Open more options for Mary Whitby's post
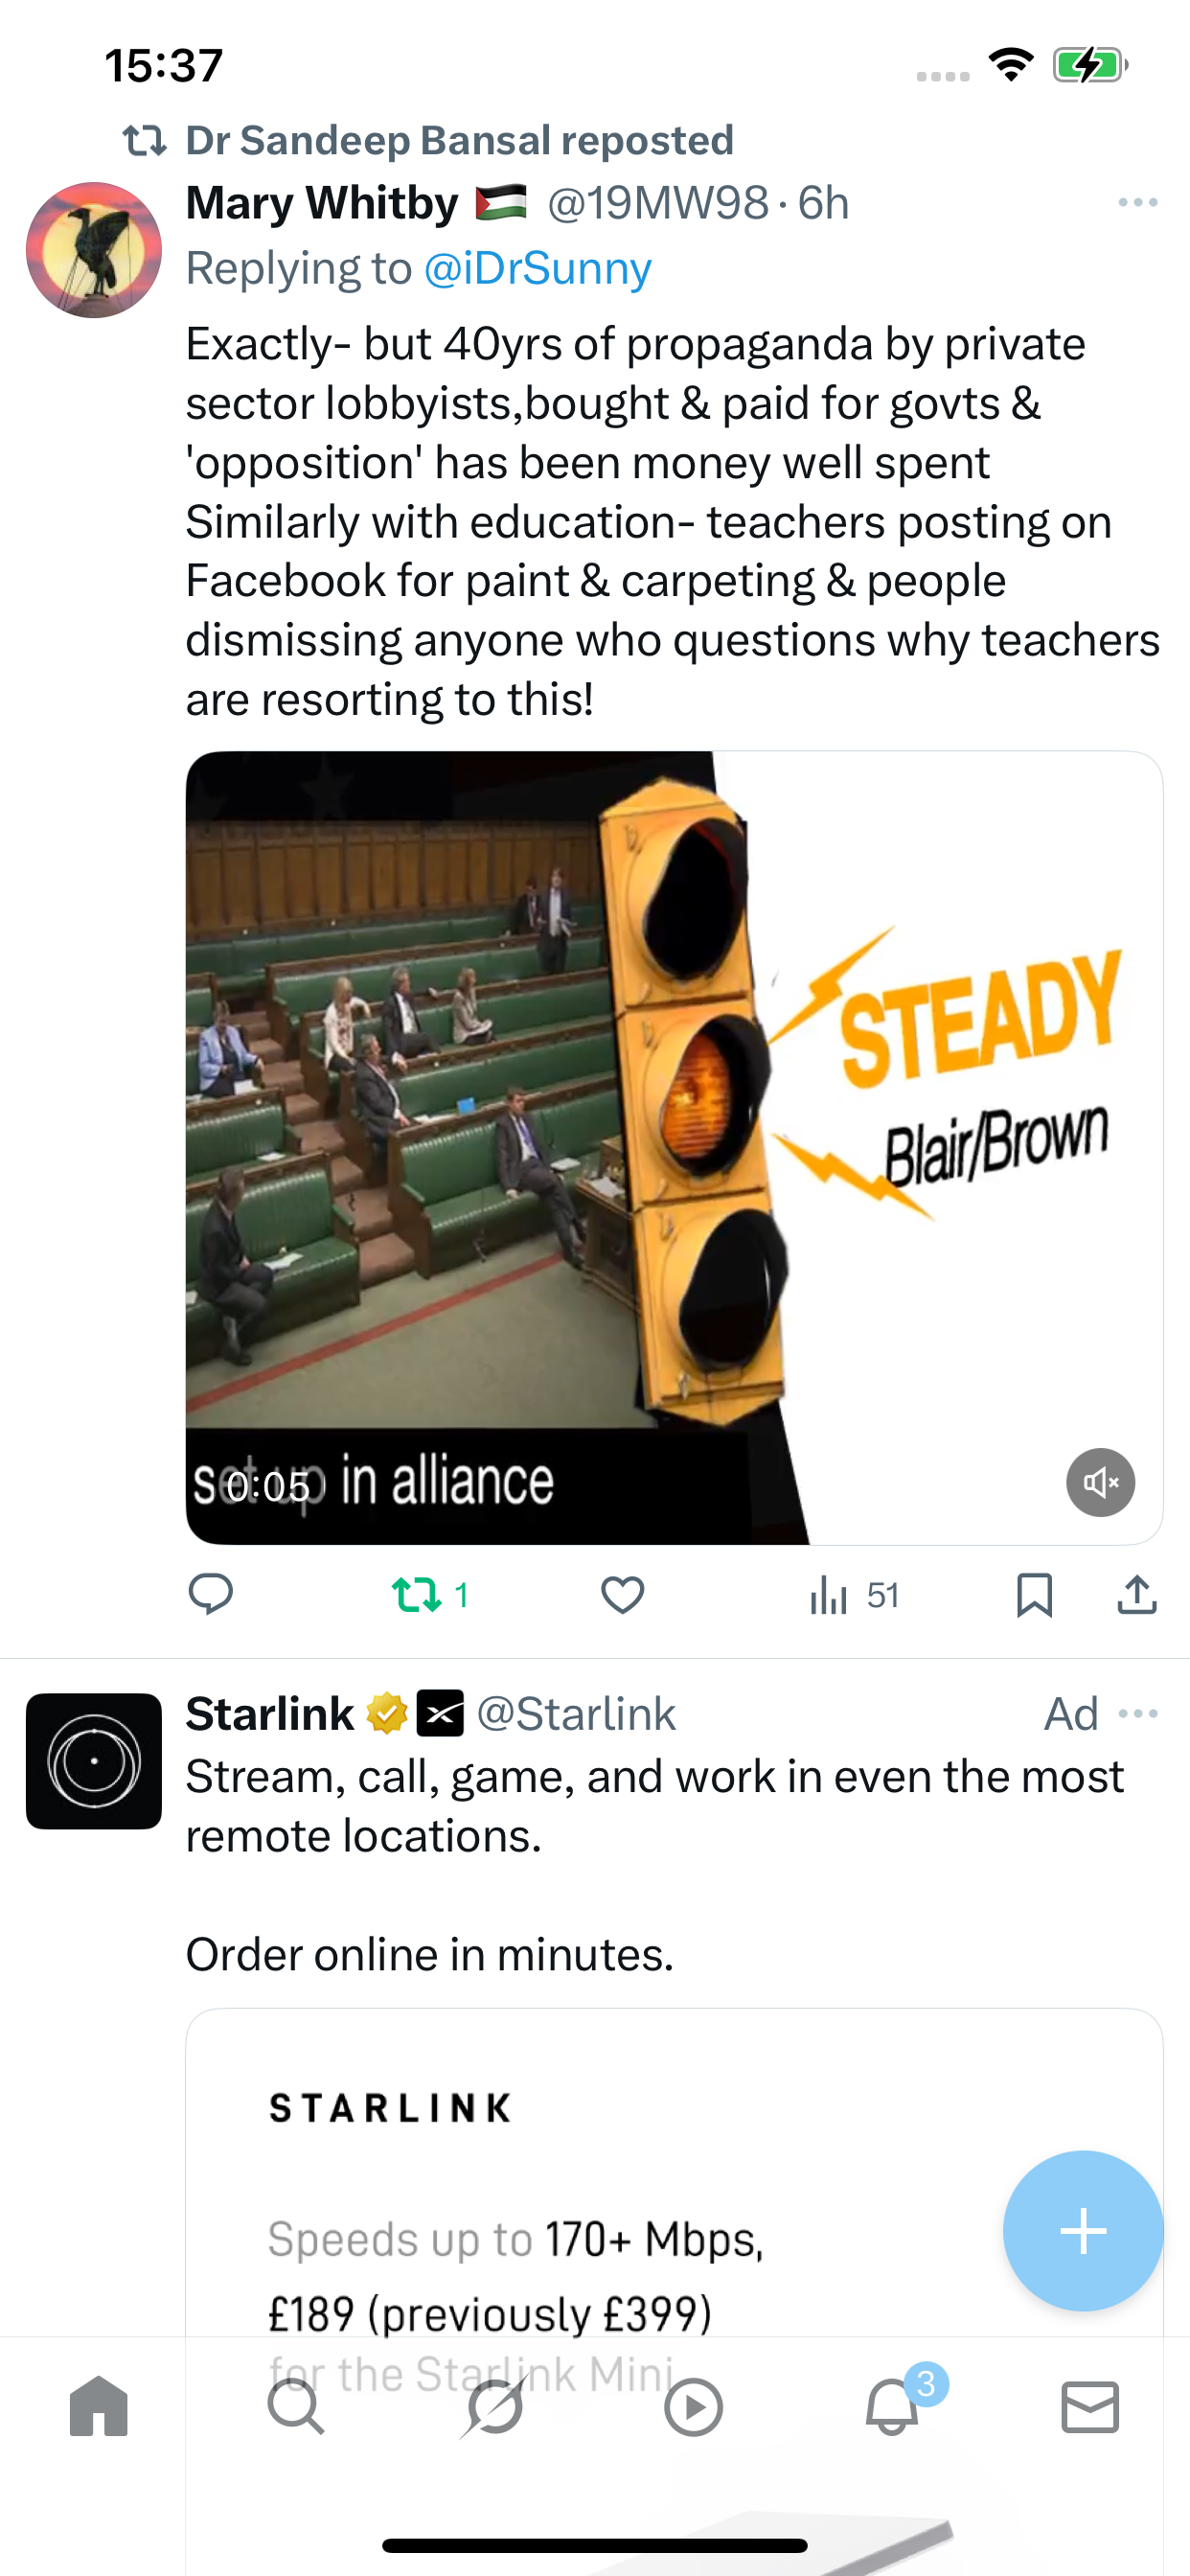Screen dimensions: 1190x2576 tap(1138, 203)
